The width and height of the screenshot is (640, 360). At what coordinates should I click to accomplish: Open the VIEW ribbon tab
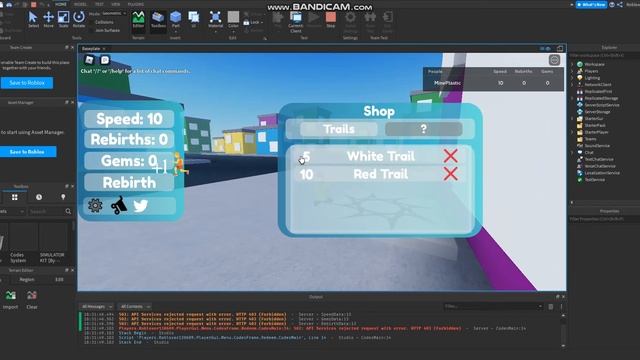pyautogui.click(x=116, y=4)
